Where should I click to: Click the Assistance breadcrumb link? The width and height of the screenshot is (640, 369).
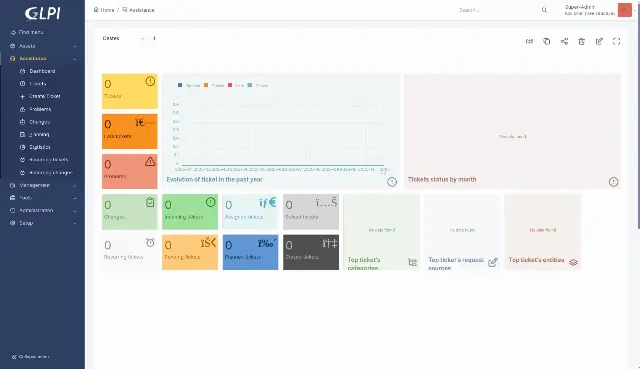point(138,10)
